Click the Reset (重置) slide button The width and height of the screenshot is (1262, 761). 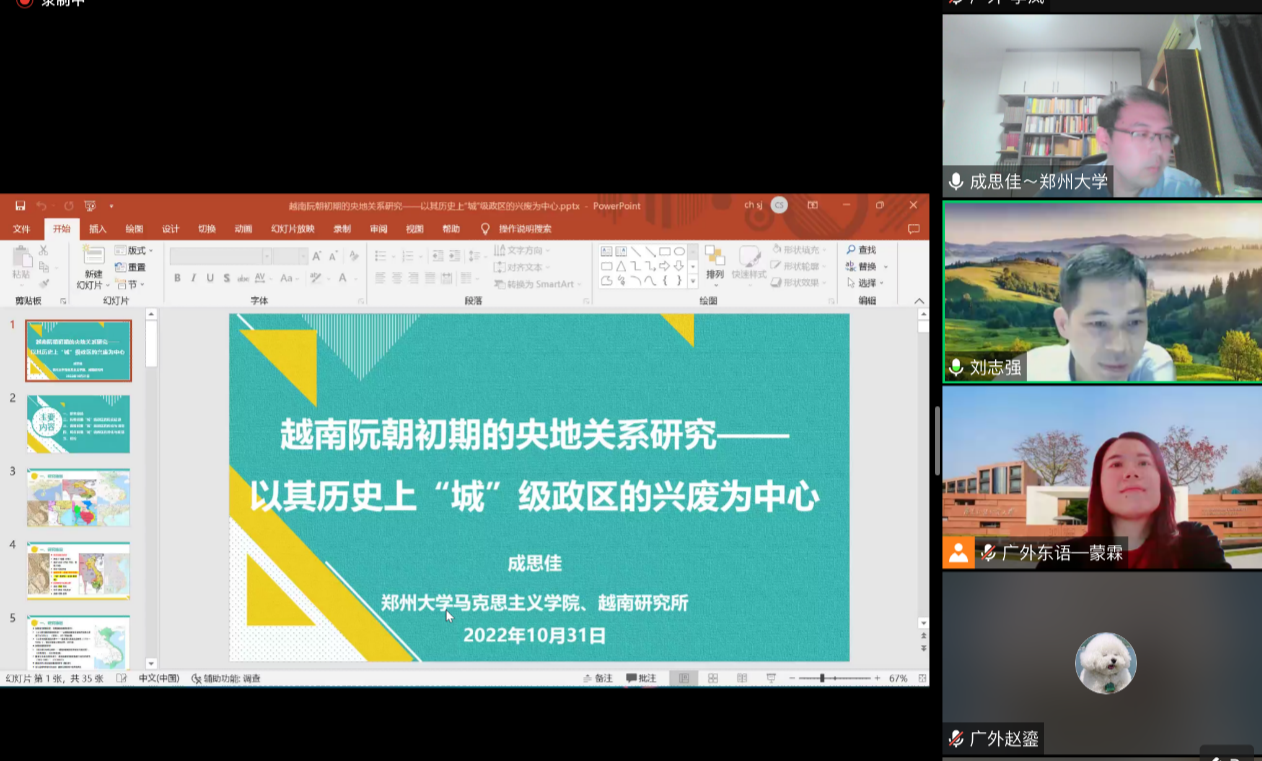[131, 267]
